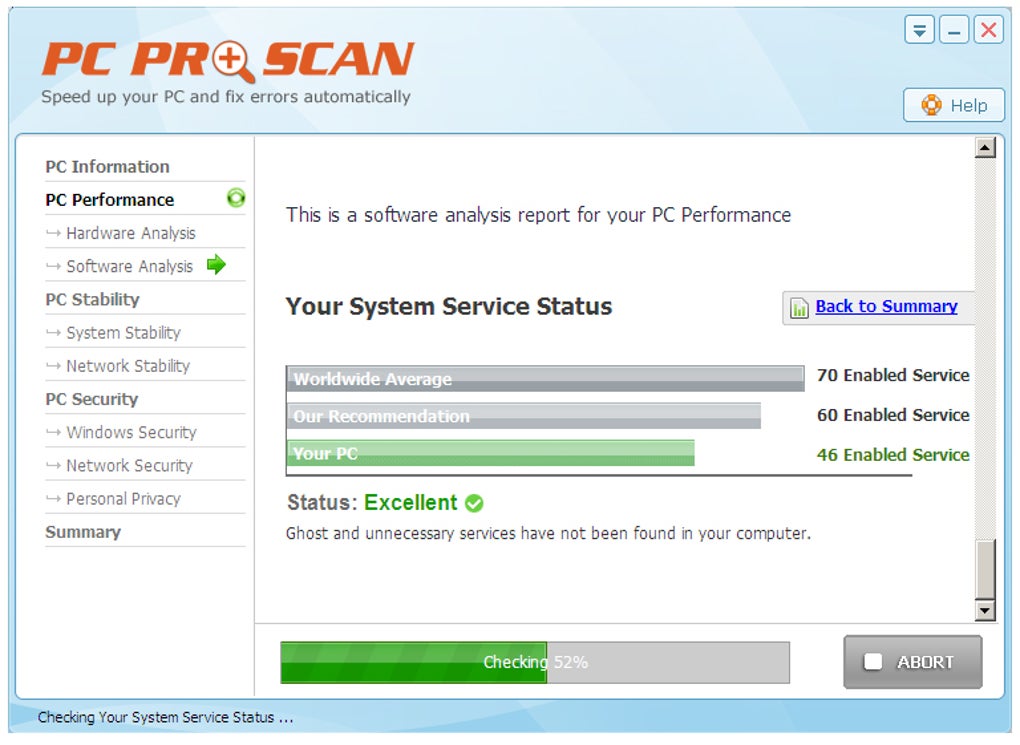Open System Stability item
The image size is (1020, 745).
(x=123, y=332)
